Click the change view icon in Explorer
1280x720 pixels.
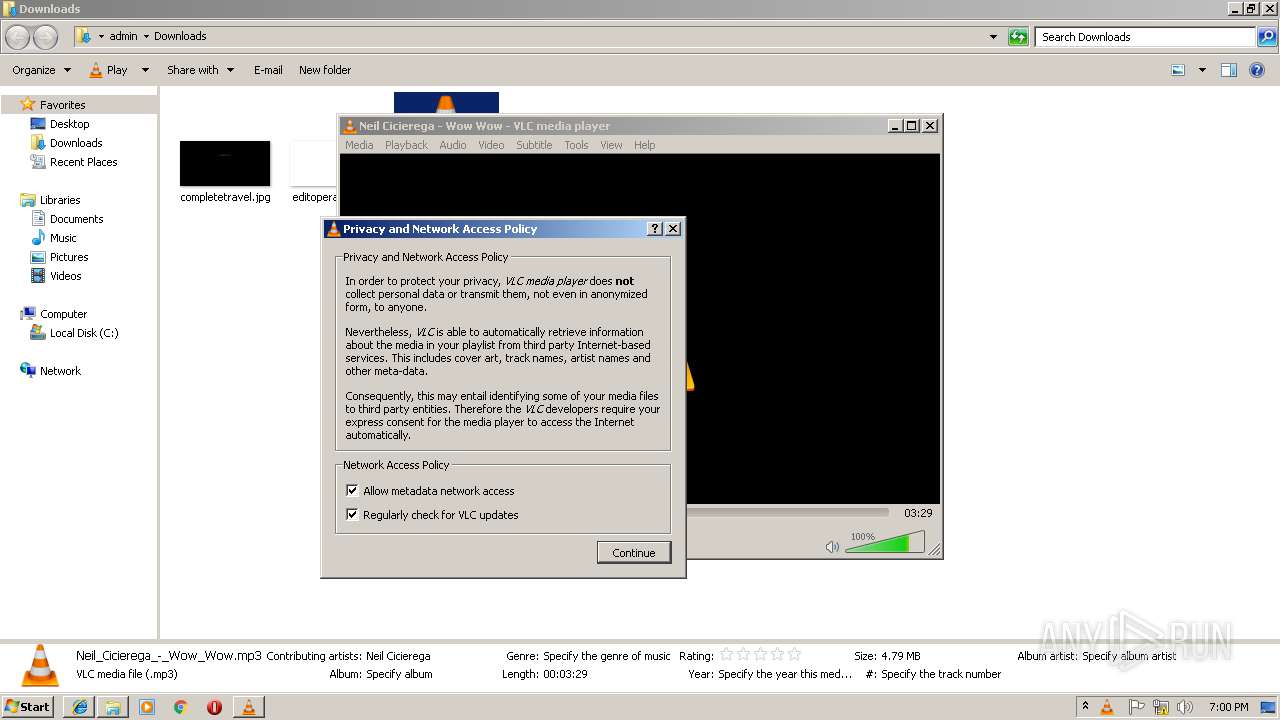click(1178, 70)
